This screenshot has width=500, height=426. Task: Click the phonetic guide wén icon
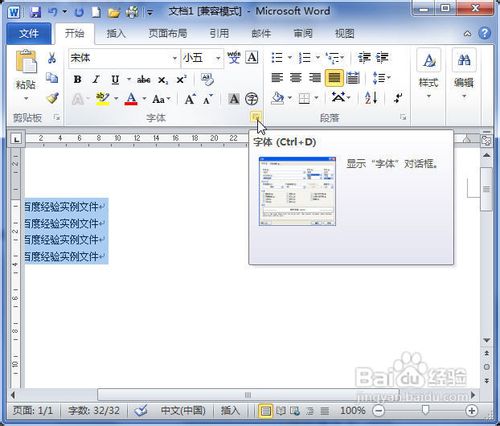[x=234, y=58]
